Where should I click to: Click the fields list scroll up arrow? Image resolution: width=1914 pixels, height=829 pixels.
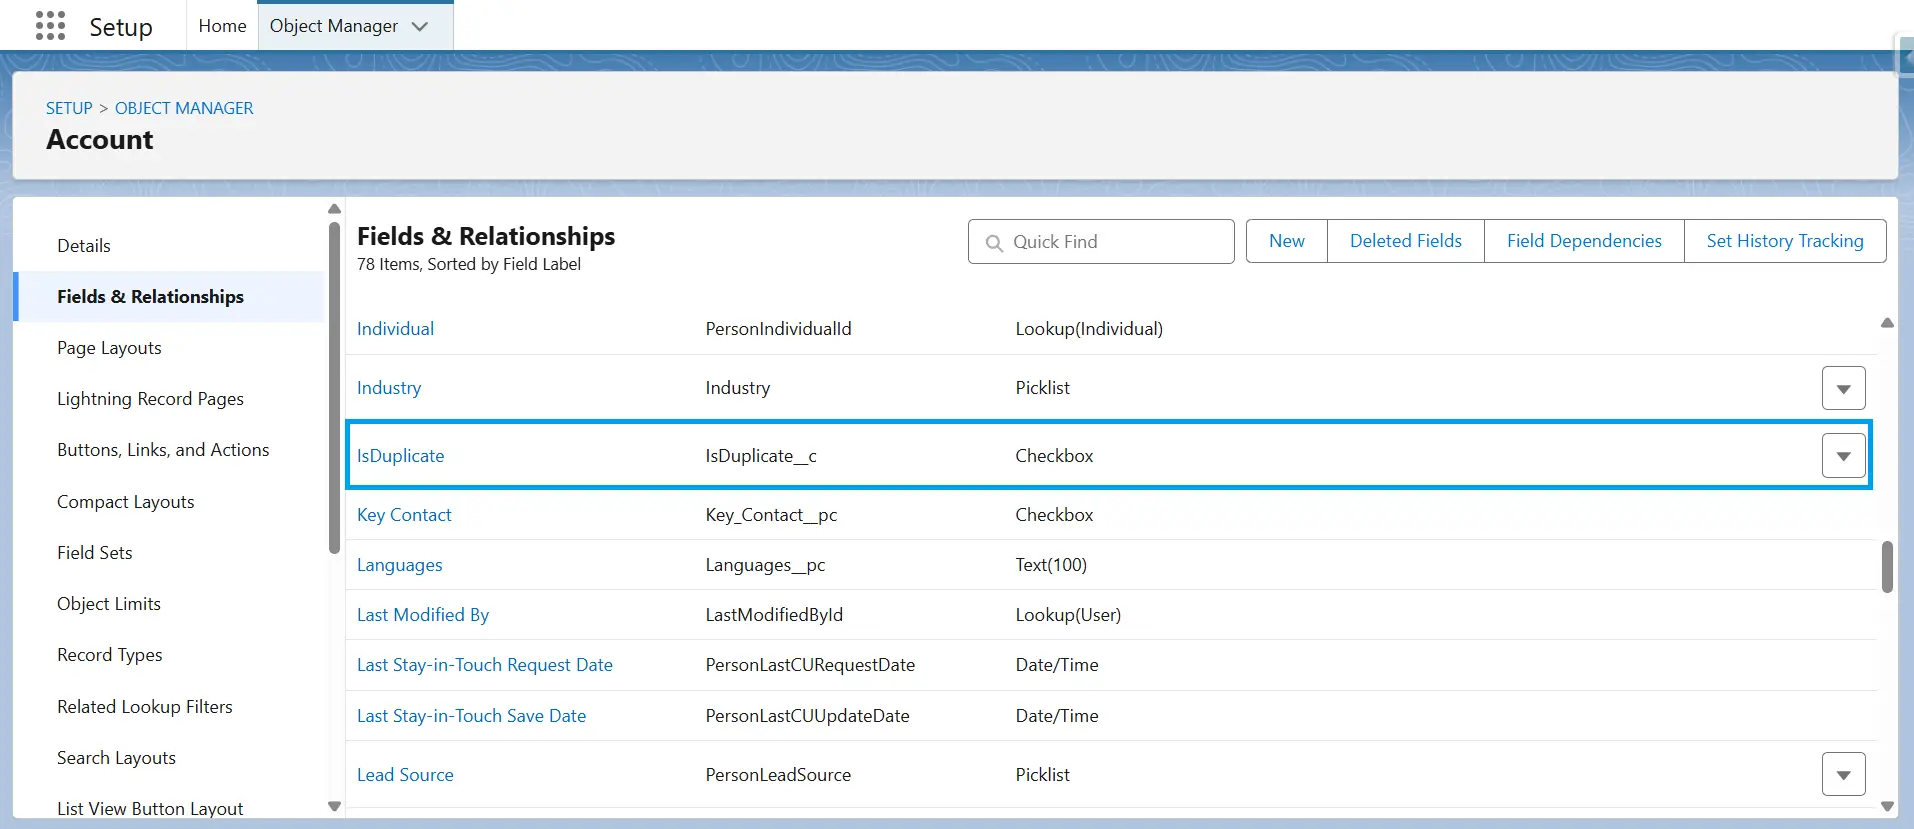click(1887, 323)
